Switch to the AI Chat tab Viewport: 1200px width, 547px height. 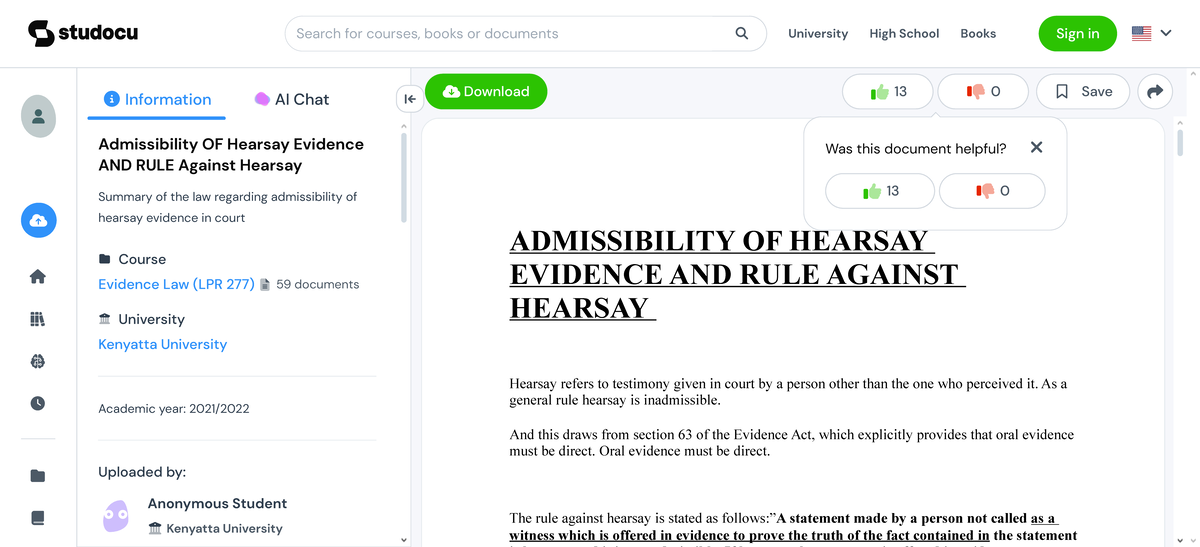(x=291, y=99)
